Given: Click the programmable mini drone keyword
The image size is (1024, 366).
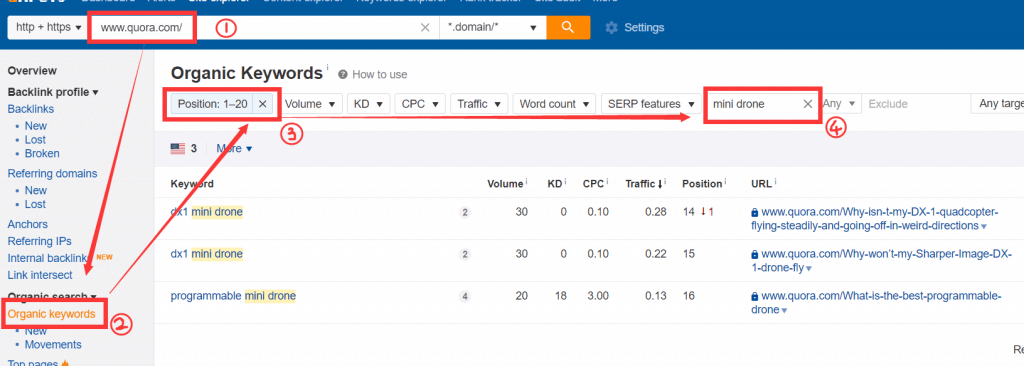Looking at the screenshot, I should click(233, 296).
